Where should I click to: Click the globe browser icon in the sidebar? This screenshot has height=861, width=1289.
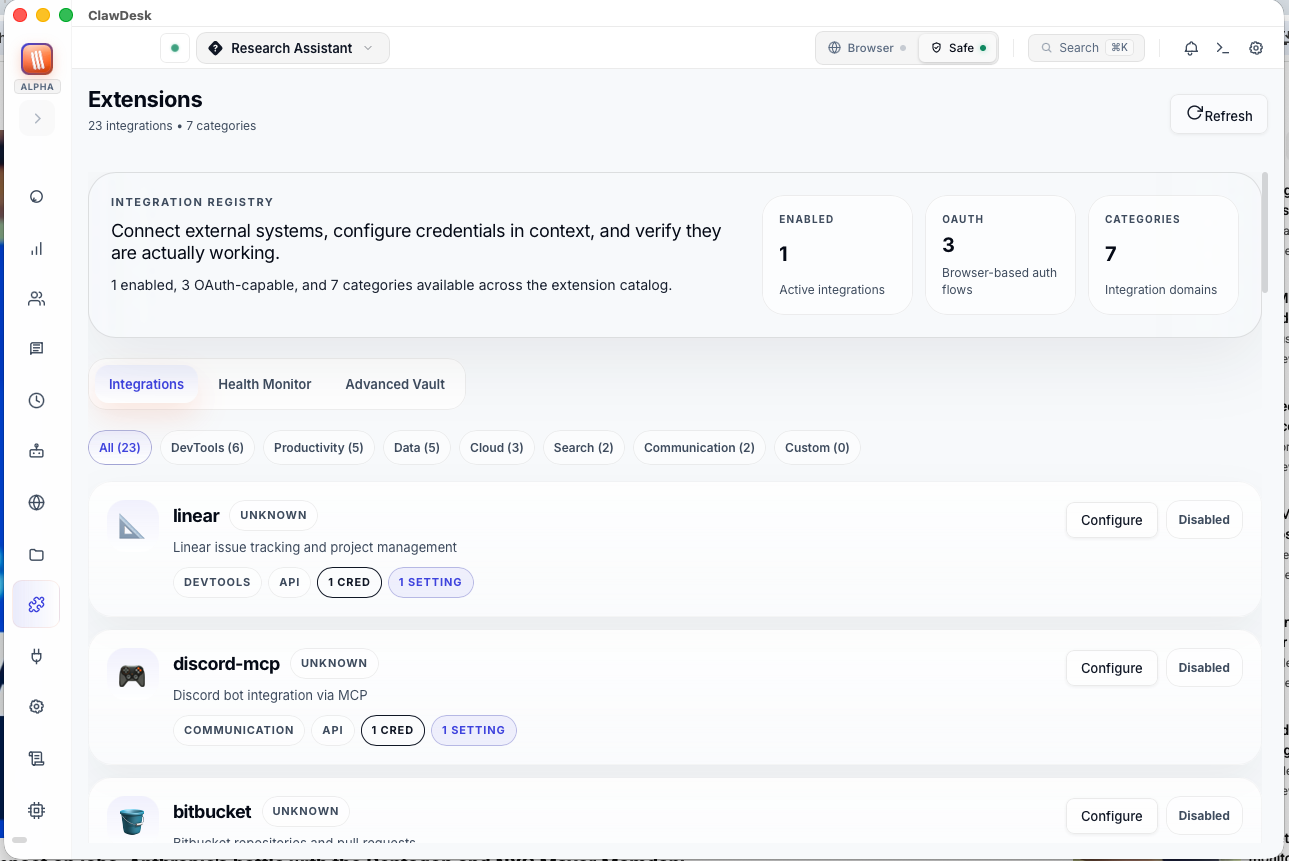point(36,502)
